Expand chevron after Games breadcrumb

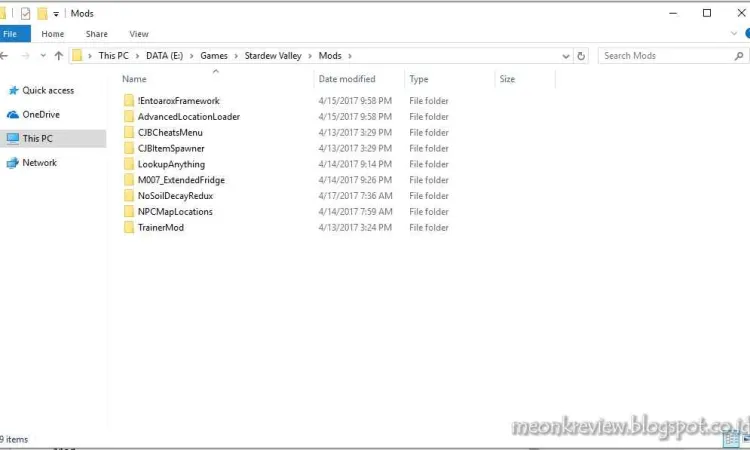[236, 56]
